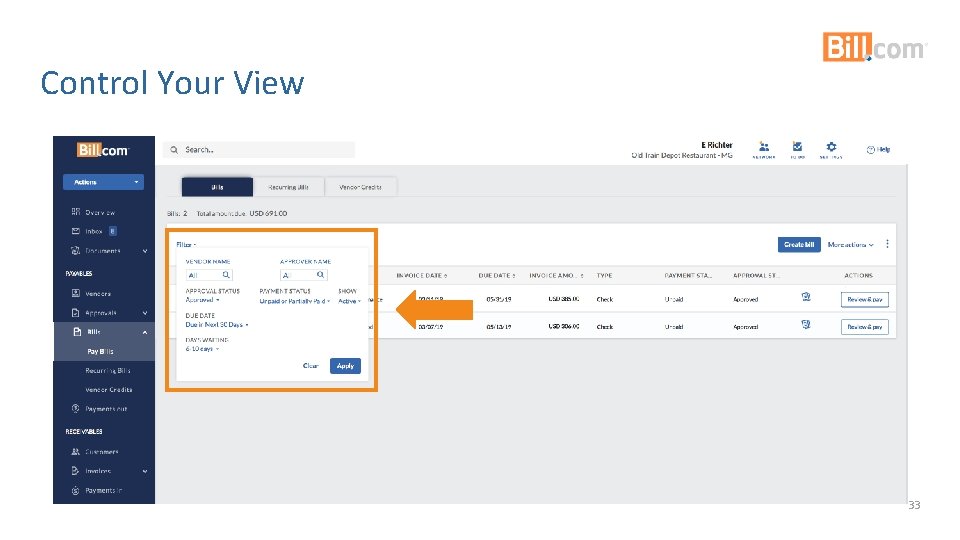Open the Network icon in the header
This screenshot has height=540, width=960.
pos(763,147)
